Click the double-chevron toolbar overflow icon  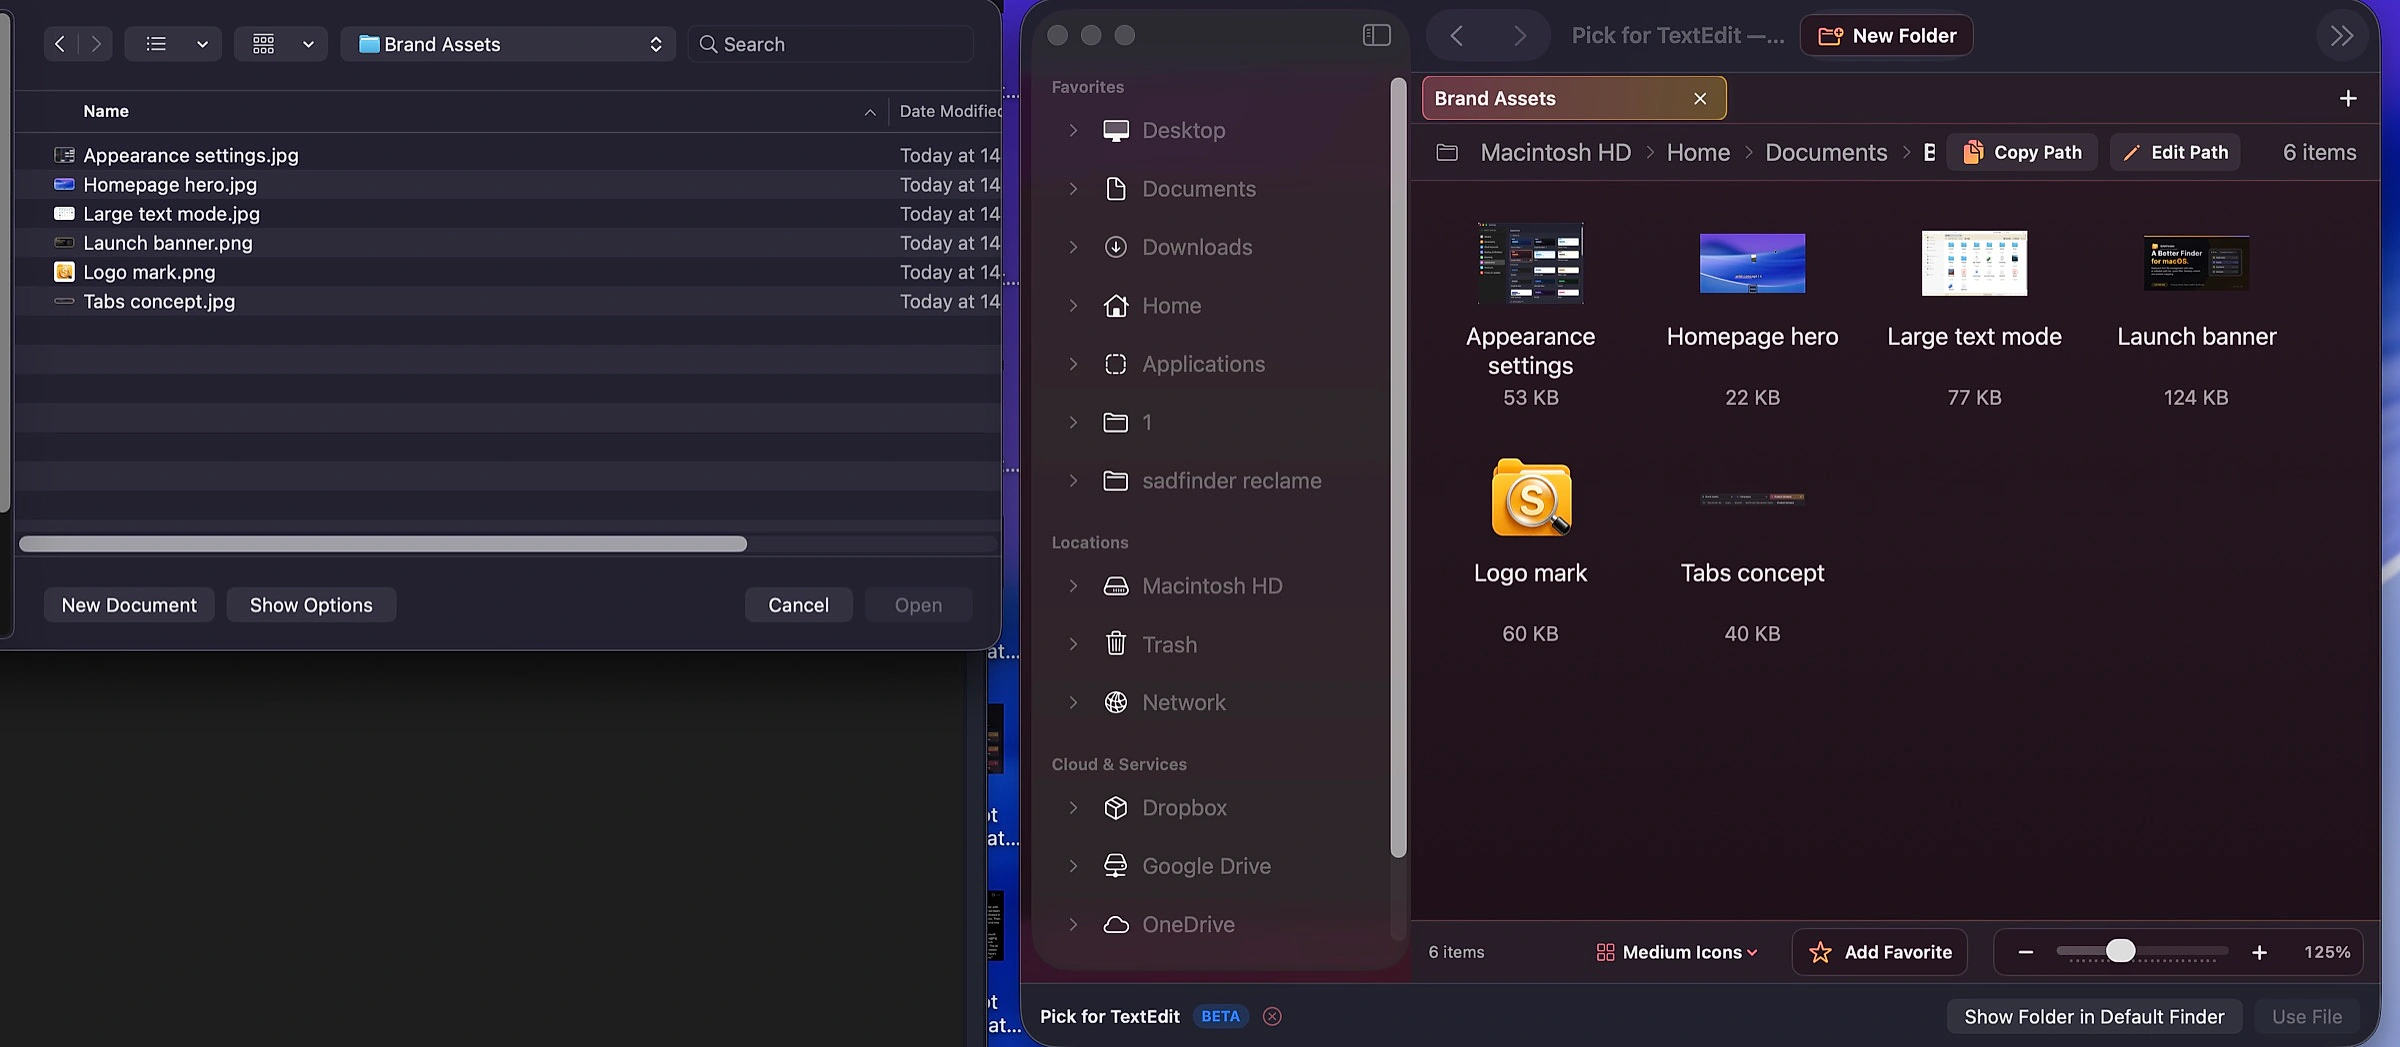pos(2342,36)
